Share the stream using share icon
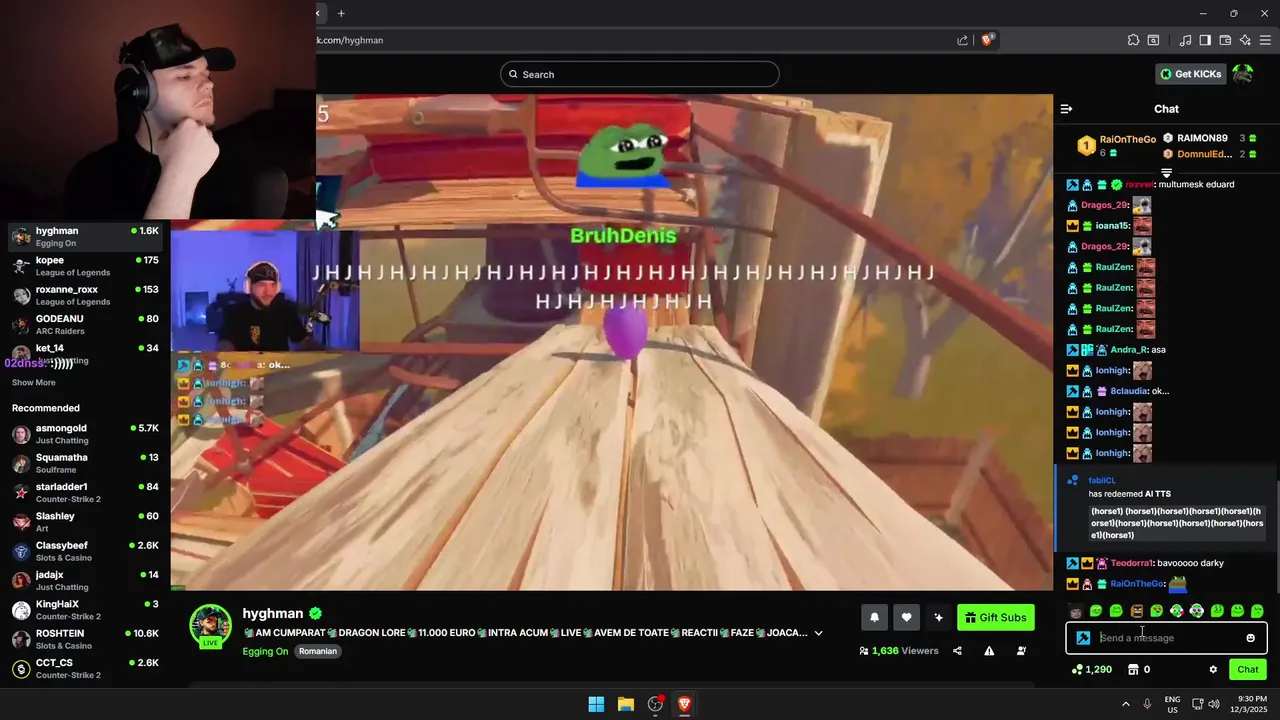 957,651
